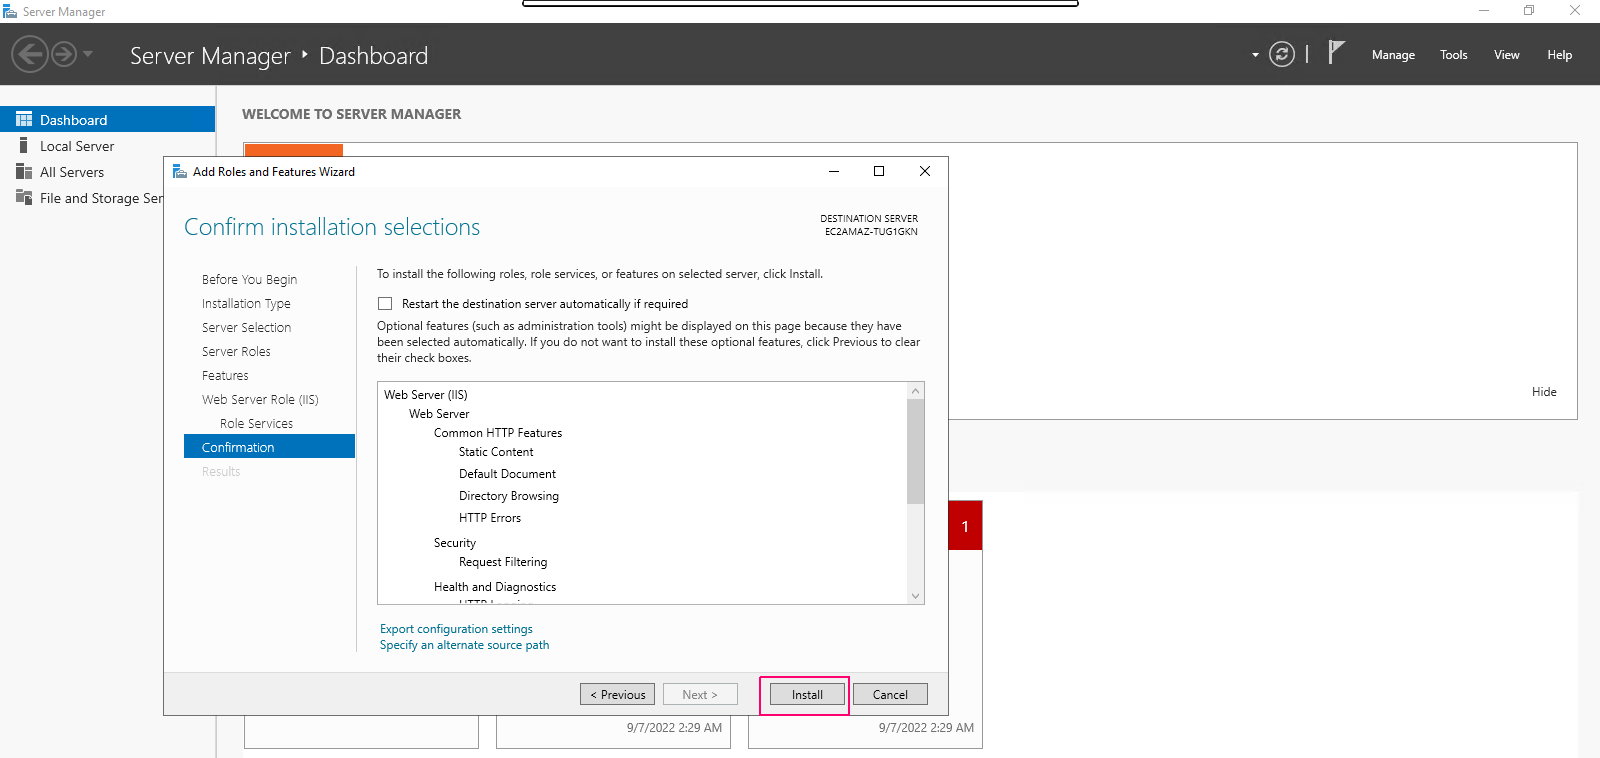
Task: Click Default Document entry in list
Action: coord(507,474)
